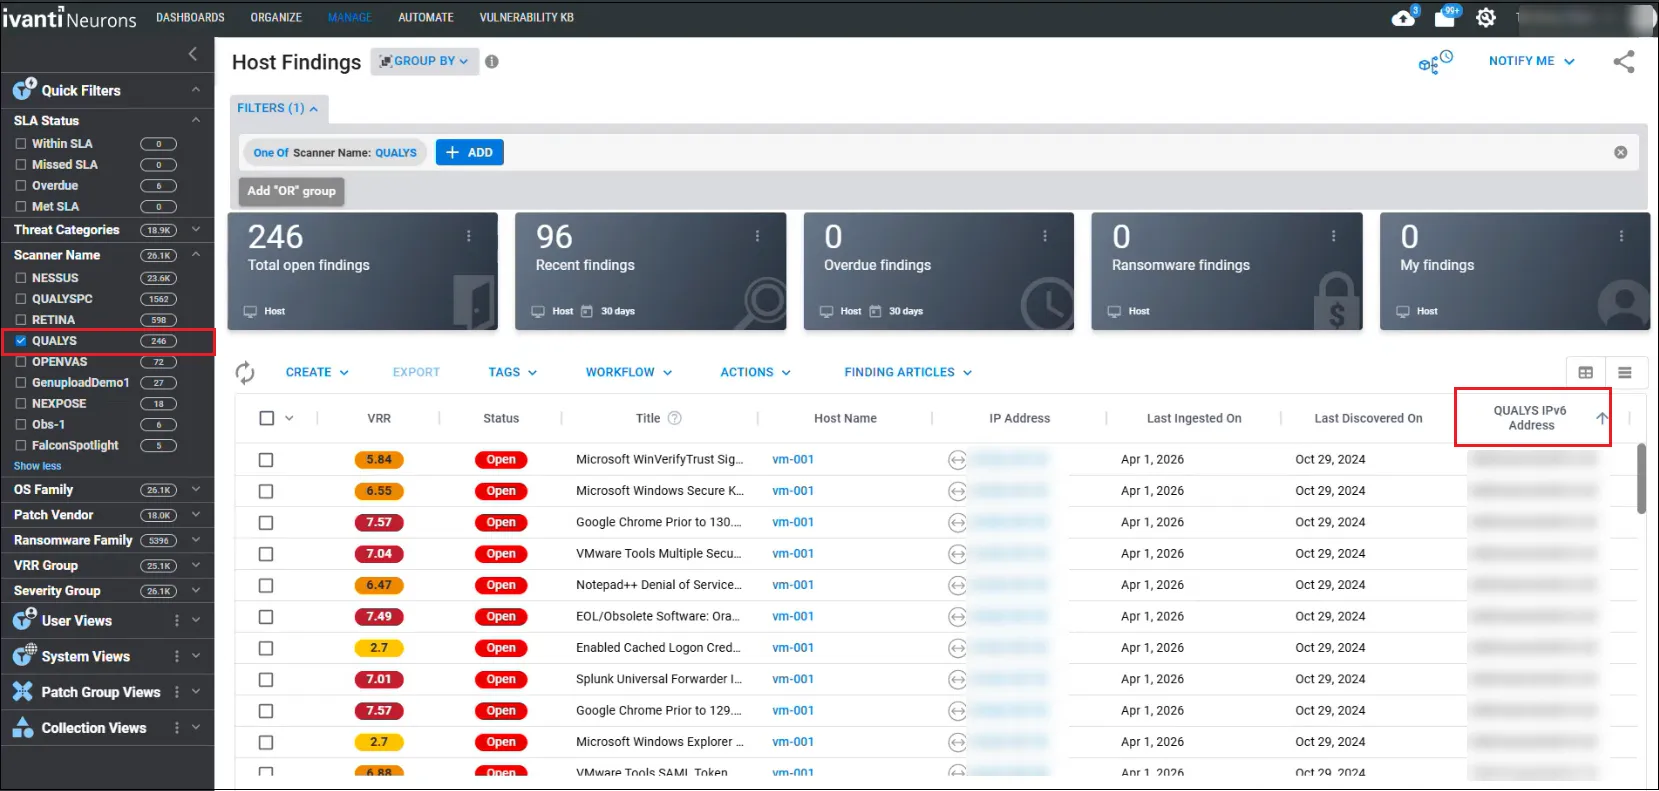Click the VRR column header
The height and width of the screenshot is (791, 1659).
(379, 418)
